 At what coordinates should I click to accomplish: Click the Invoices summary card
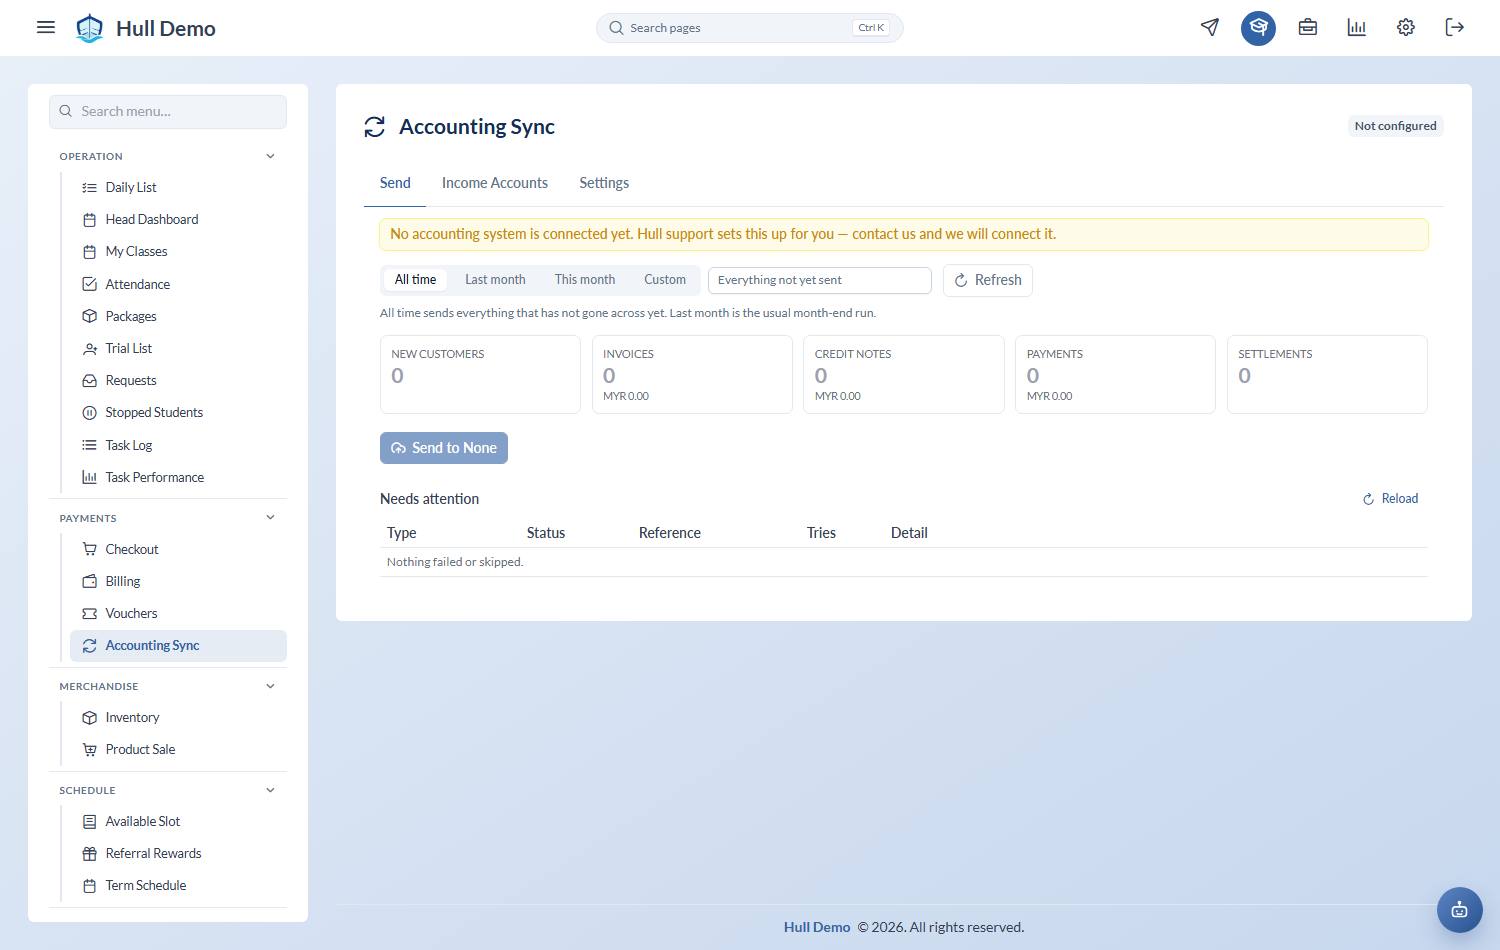tap(692, 374)
